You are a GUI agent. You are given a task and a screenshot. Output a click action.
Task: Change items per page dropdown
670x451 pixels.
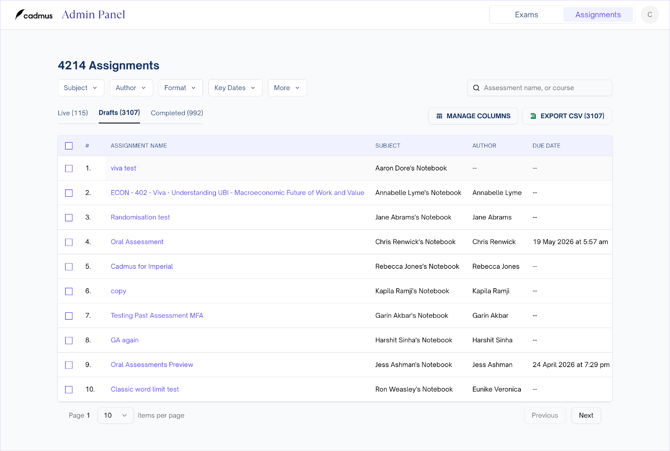115,415
